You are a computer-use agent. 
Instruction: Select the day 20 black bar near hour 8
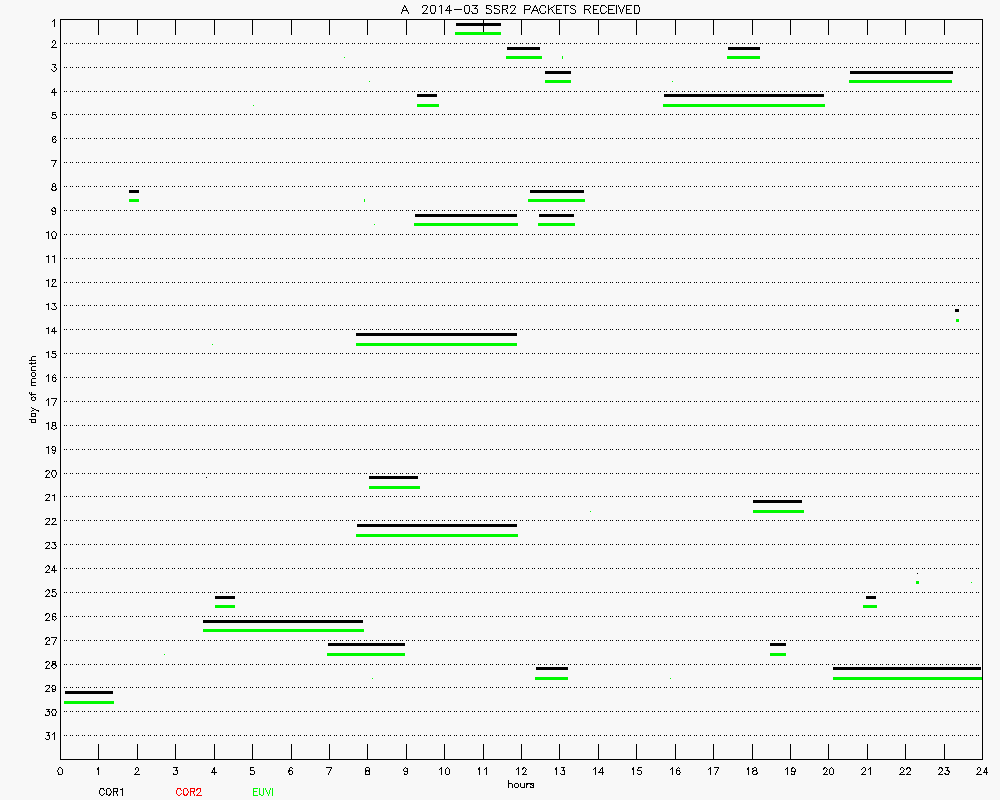(x=393, y=478)
